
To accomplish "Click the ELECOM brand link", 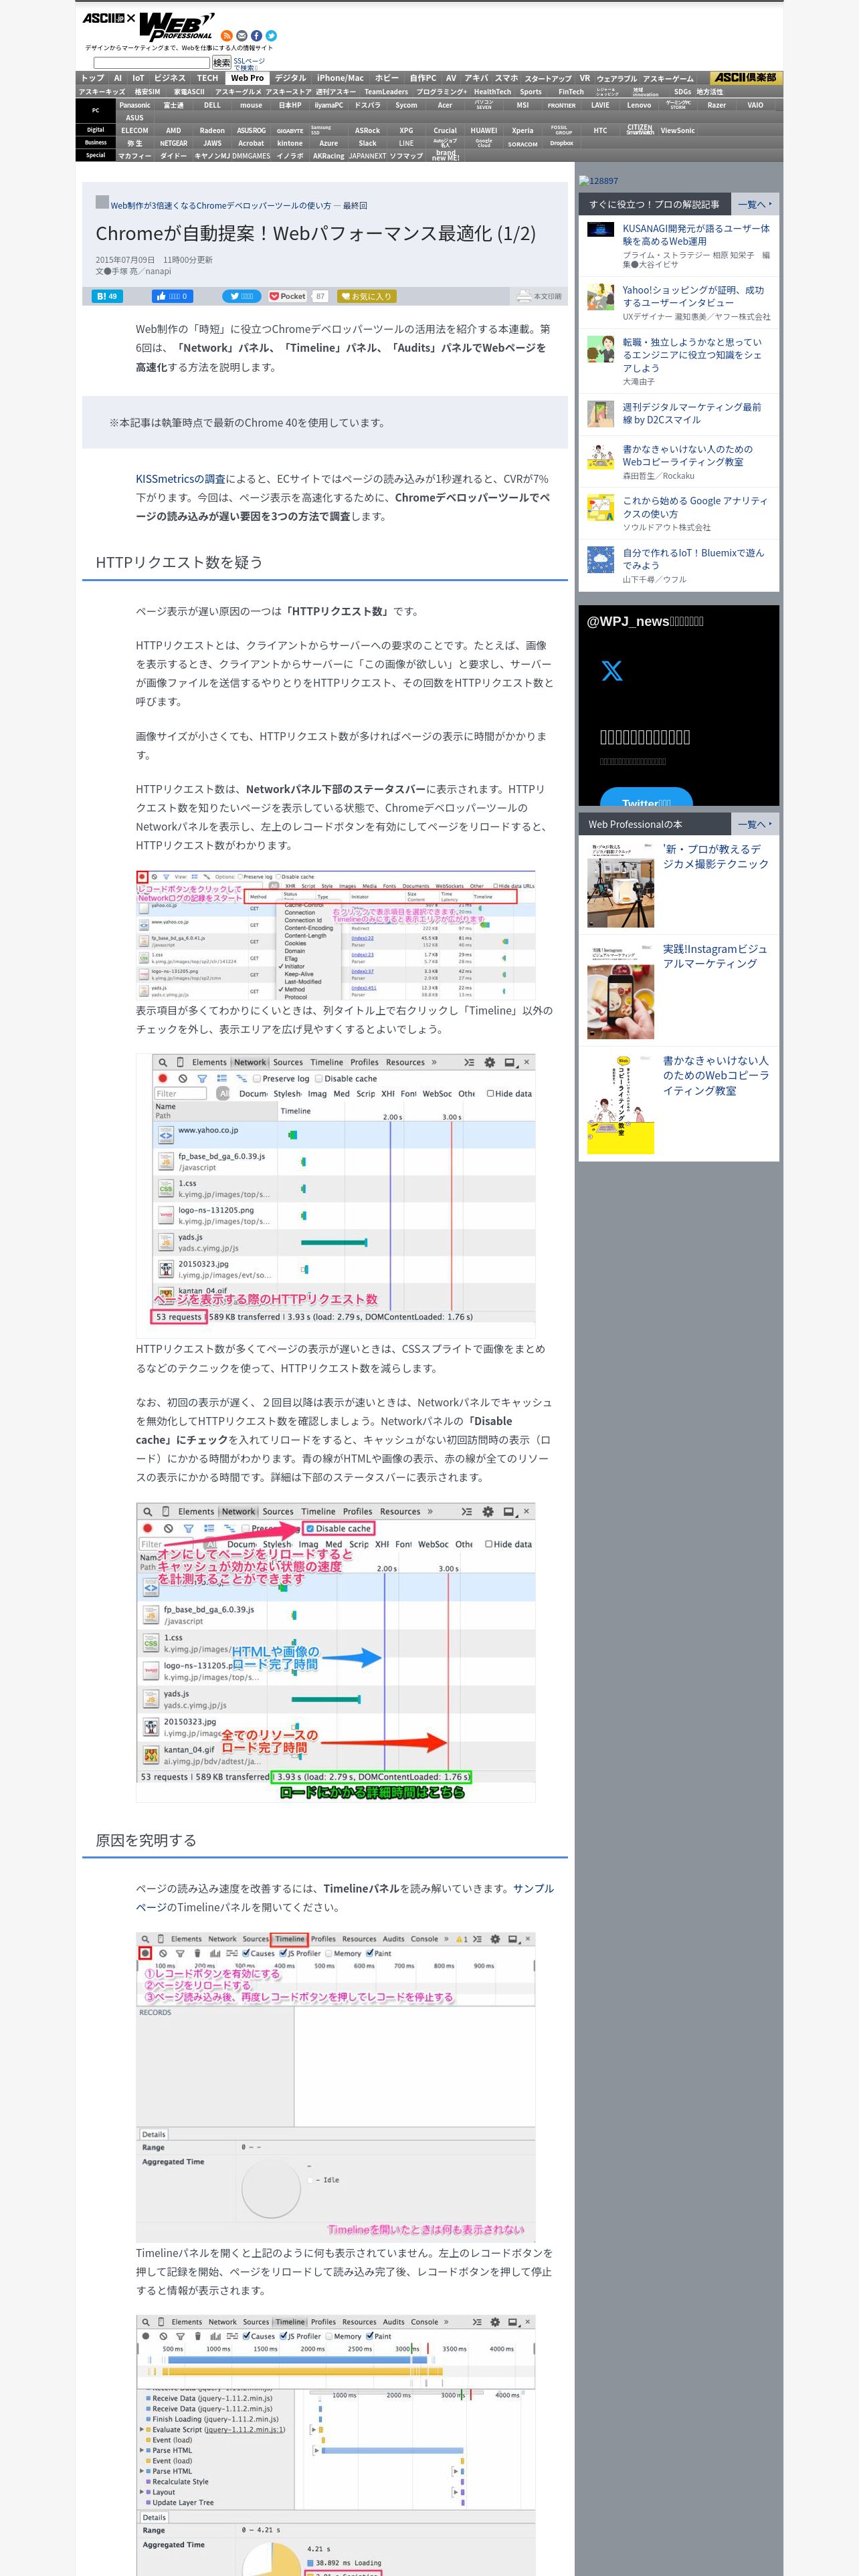I will coord(135,130).
